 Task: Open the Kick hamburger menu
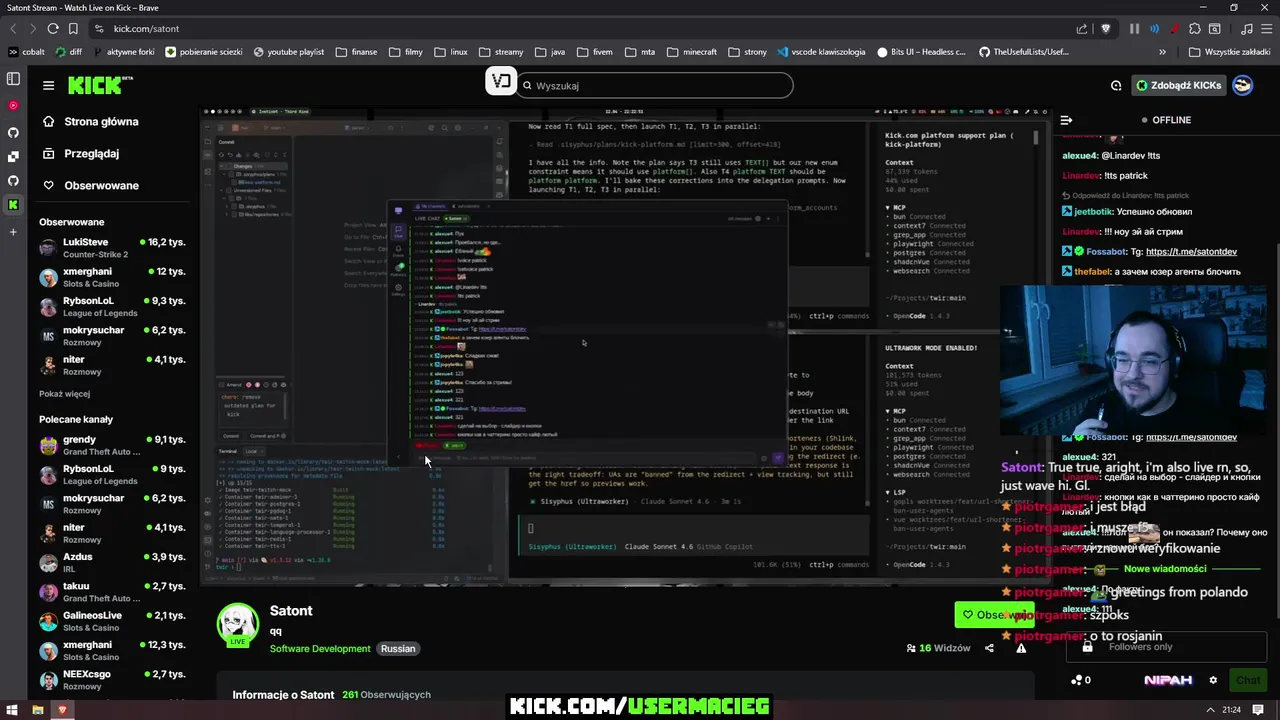(x=48, y=85)
